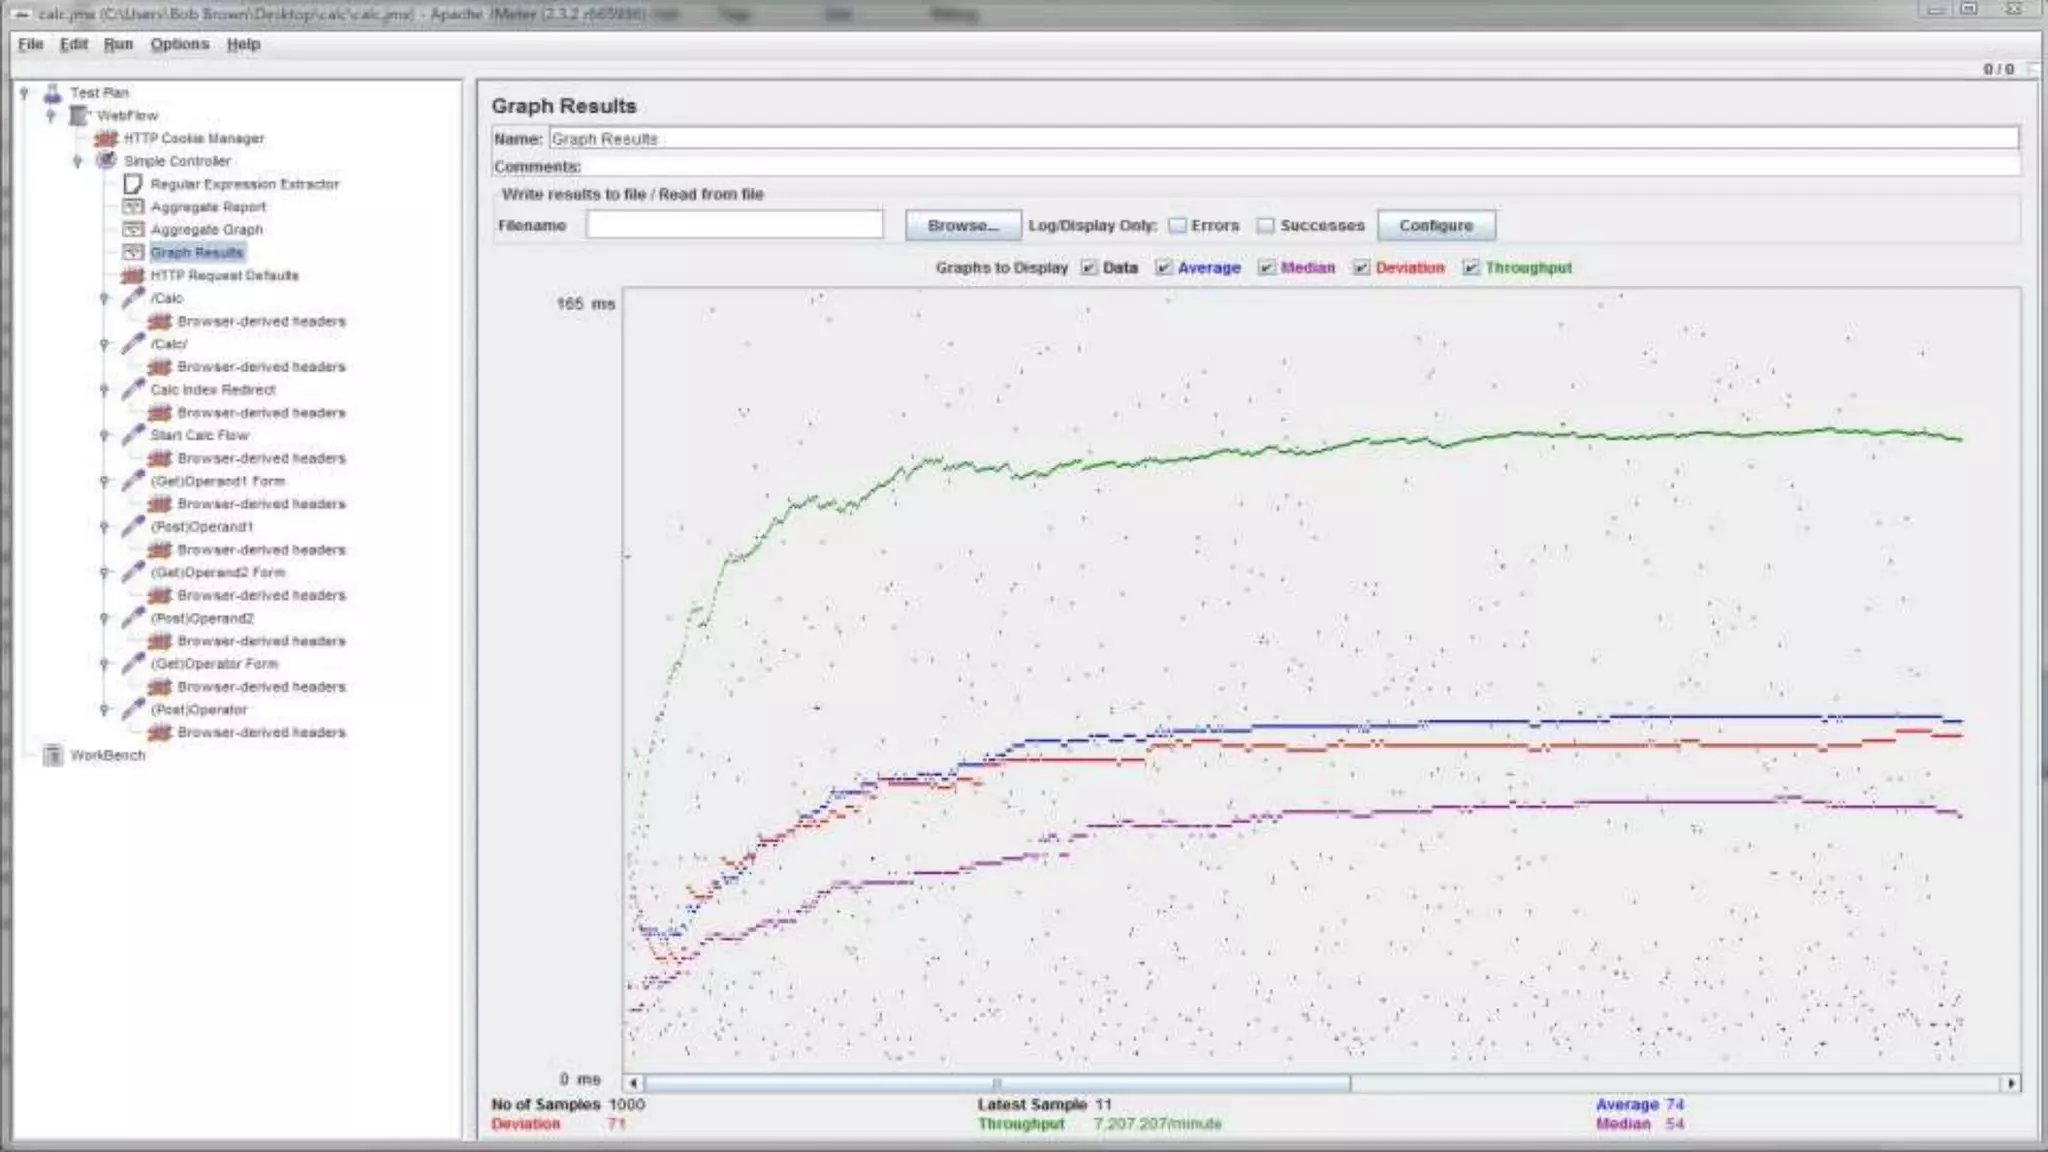Image resolution: width=2048 pixels, height=1152 pixels.
Task: Open the Run menu
Action: point(118,44)
